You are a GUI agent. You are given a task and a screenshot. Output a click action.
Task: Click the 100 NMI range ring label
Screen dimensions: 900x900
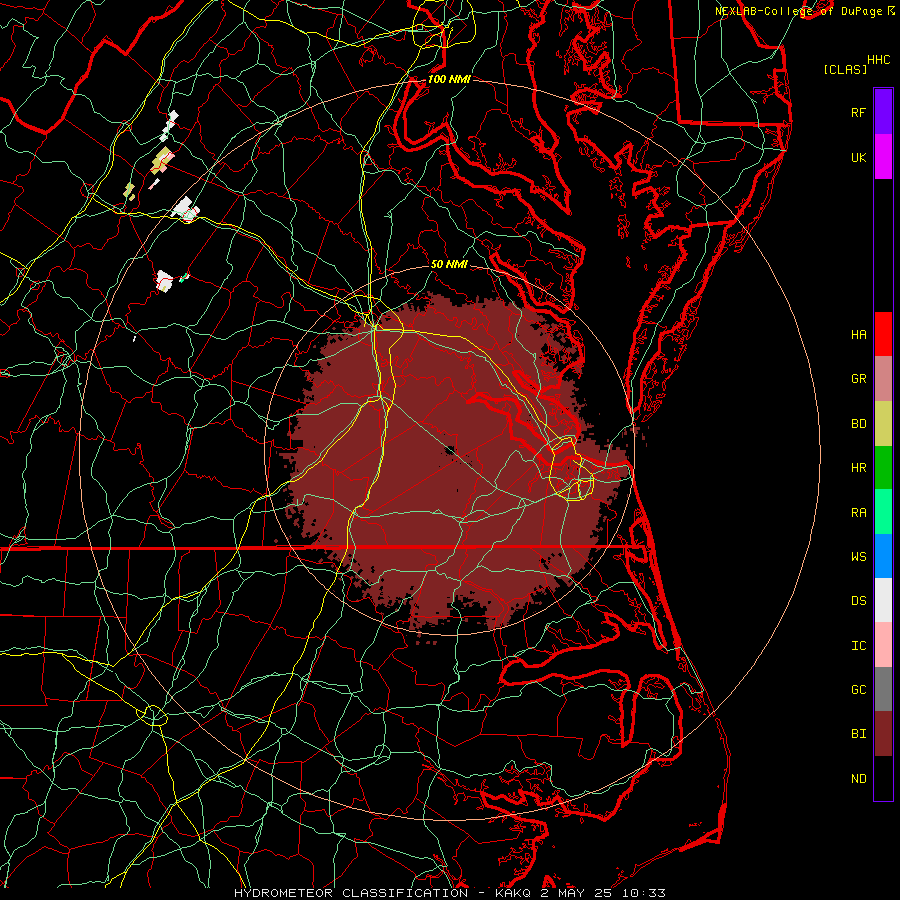(449, 79)
